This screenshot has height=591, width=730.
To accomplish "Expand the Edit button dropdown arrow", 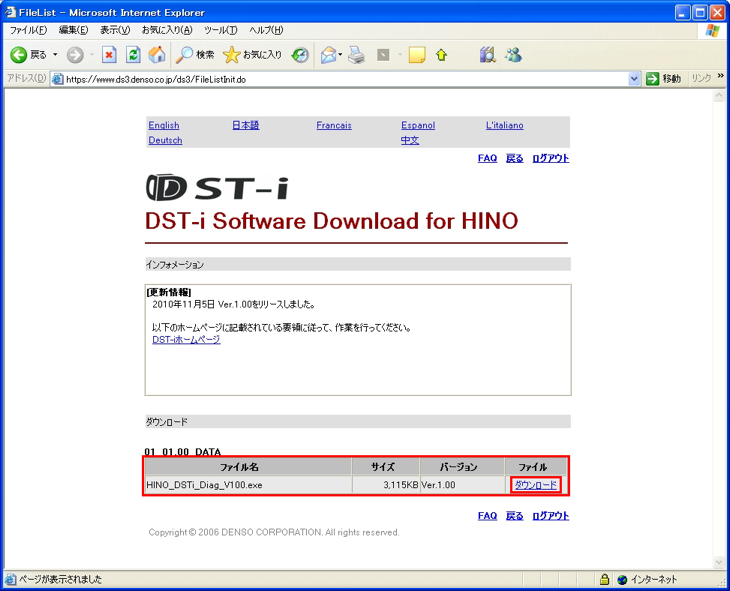I will click(x=399, y=55).
